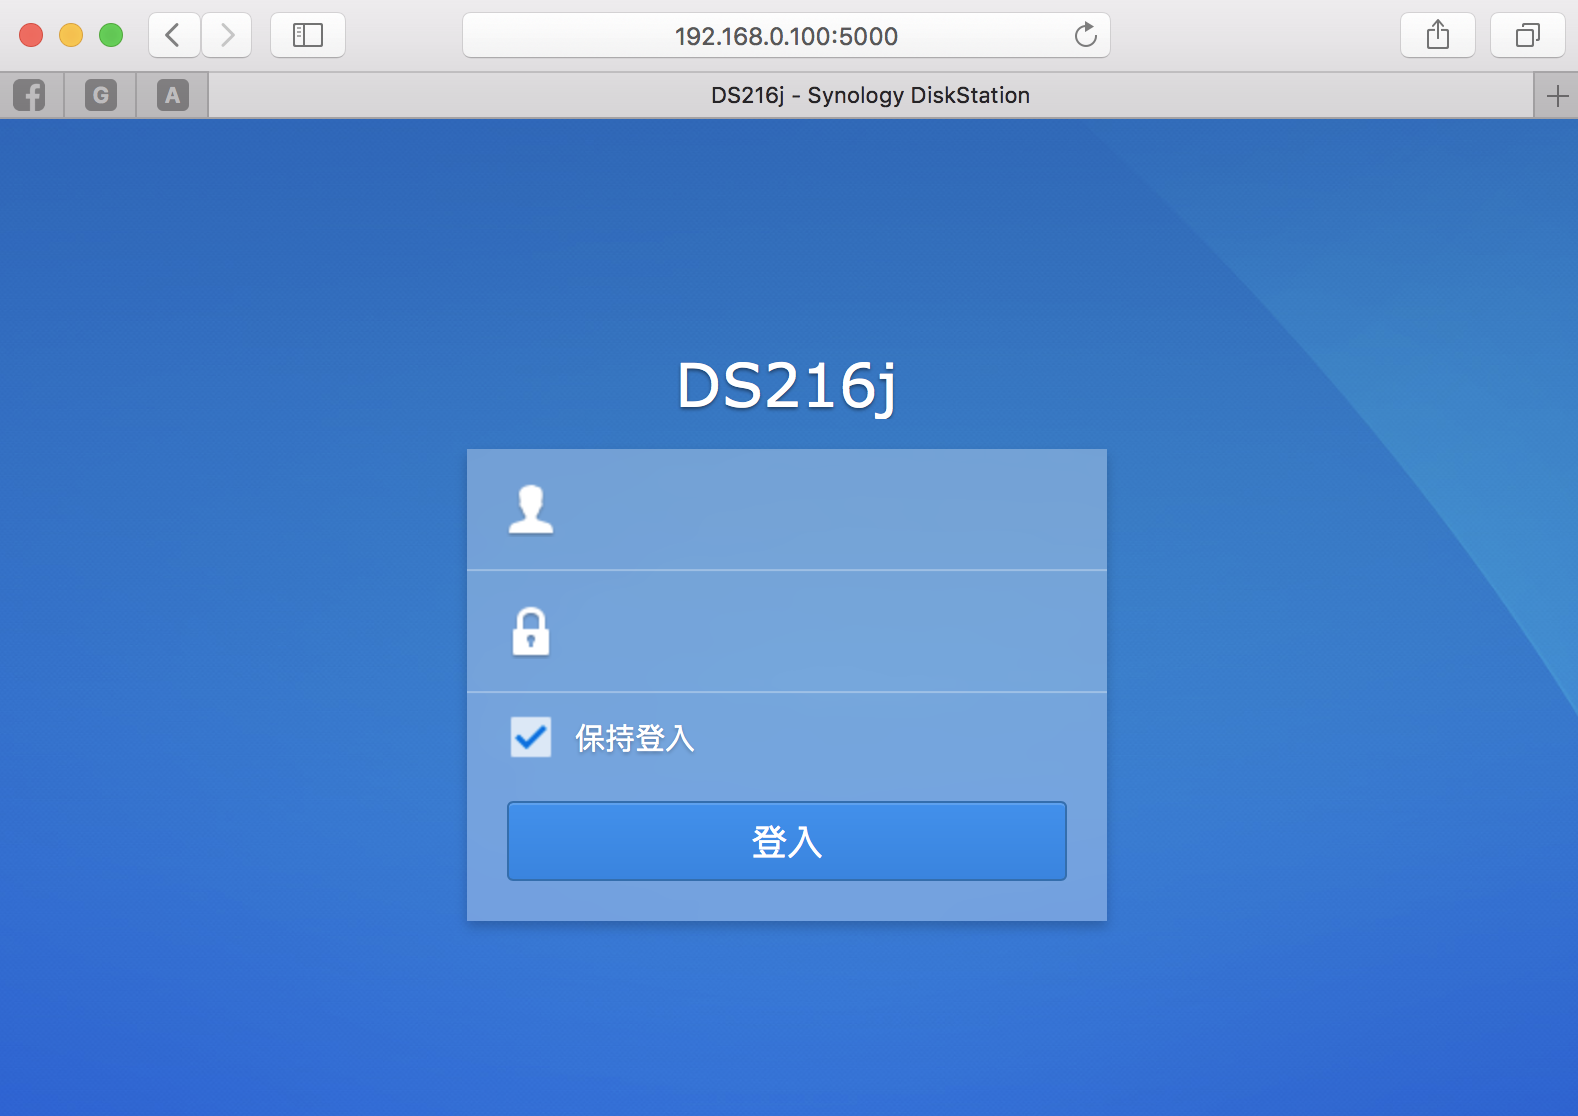Click the green fullscreen window button
Viewport: 1578px width, 1116px height.
click(x=111, y=36)
